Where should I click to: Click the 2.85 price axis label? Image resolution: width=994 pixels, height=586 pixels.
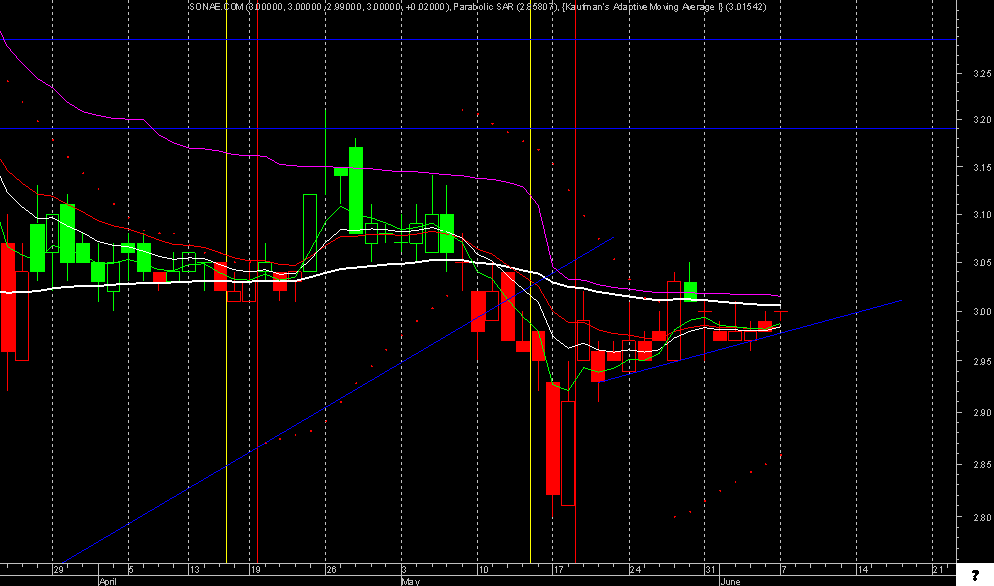point(982,465)
